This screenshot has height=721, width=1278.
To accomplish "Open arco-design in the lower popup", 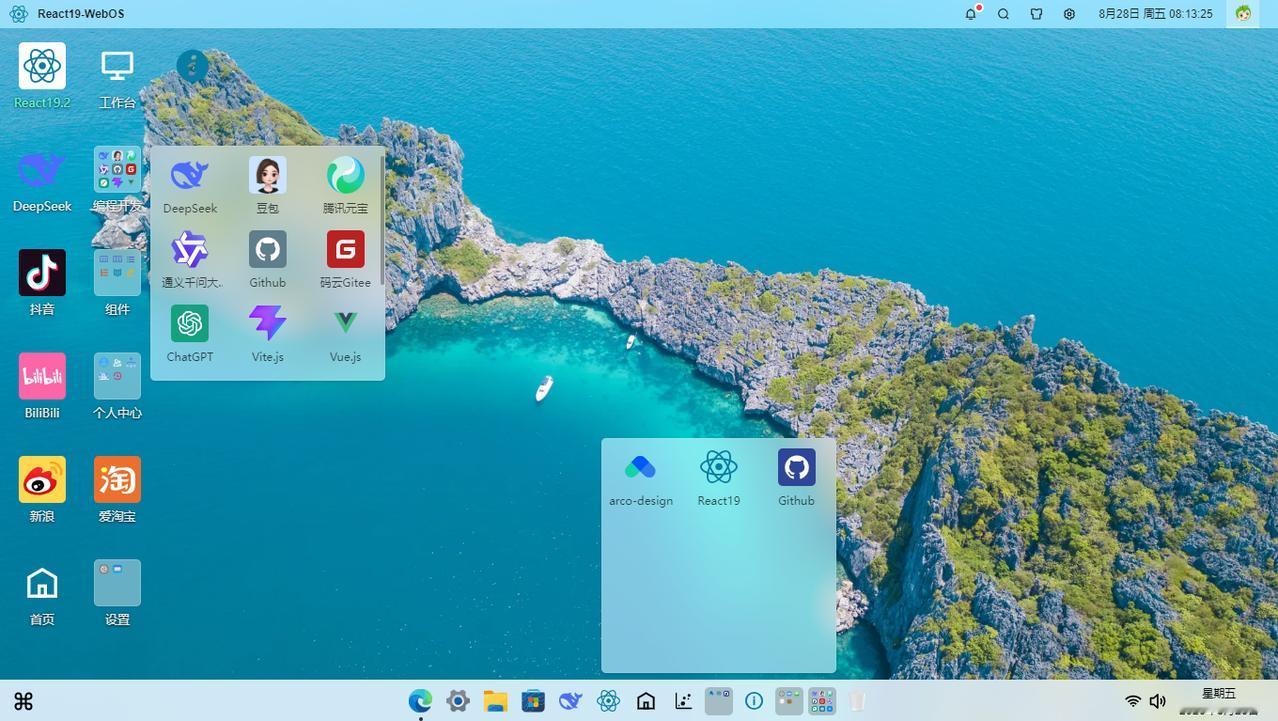I will click(640, 467).
